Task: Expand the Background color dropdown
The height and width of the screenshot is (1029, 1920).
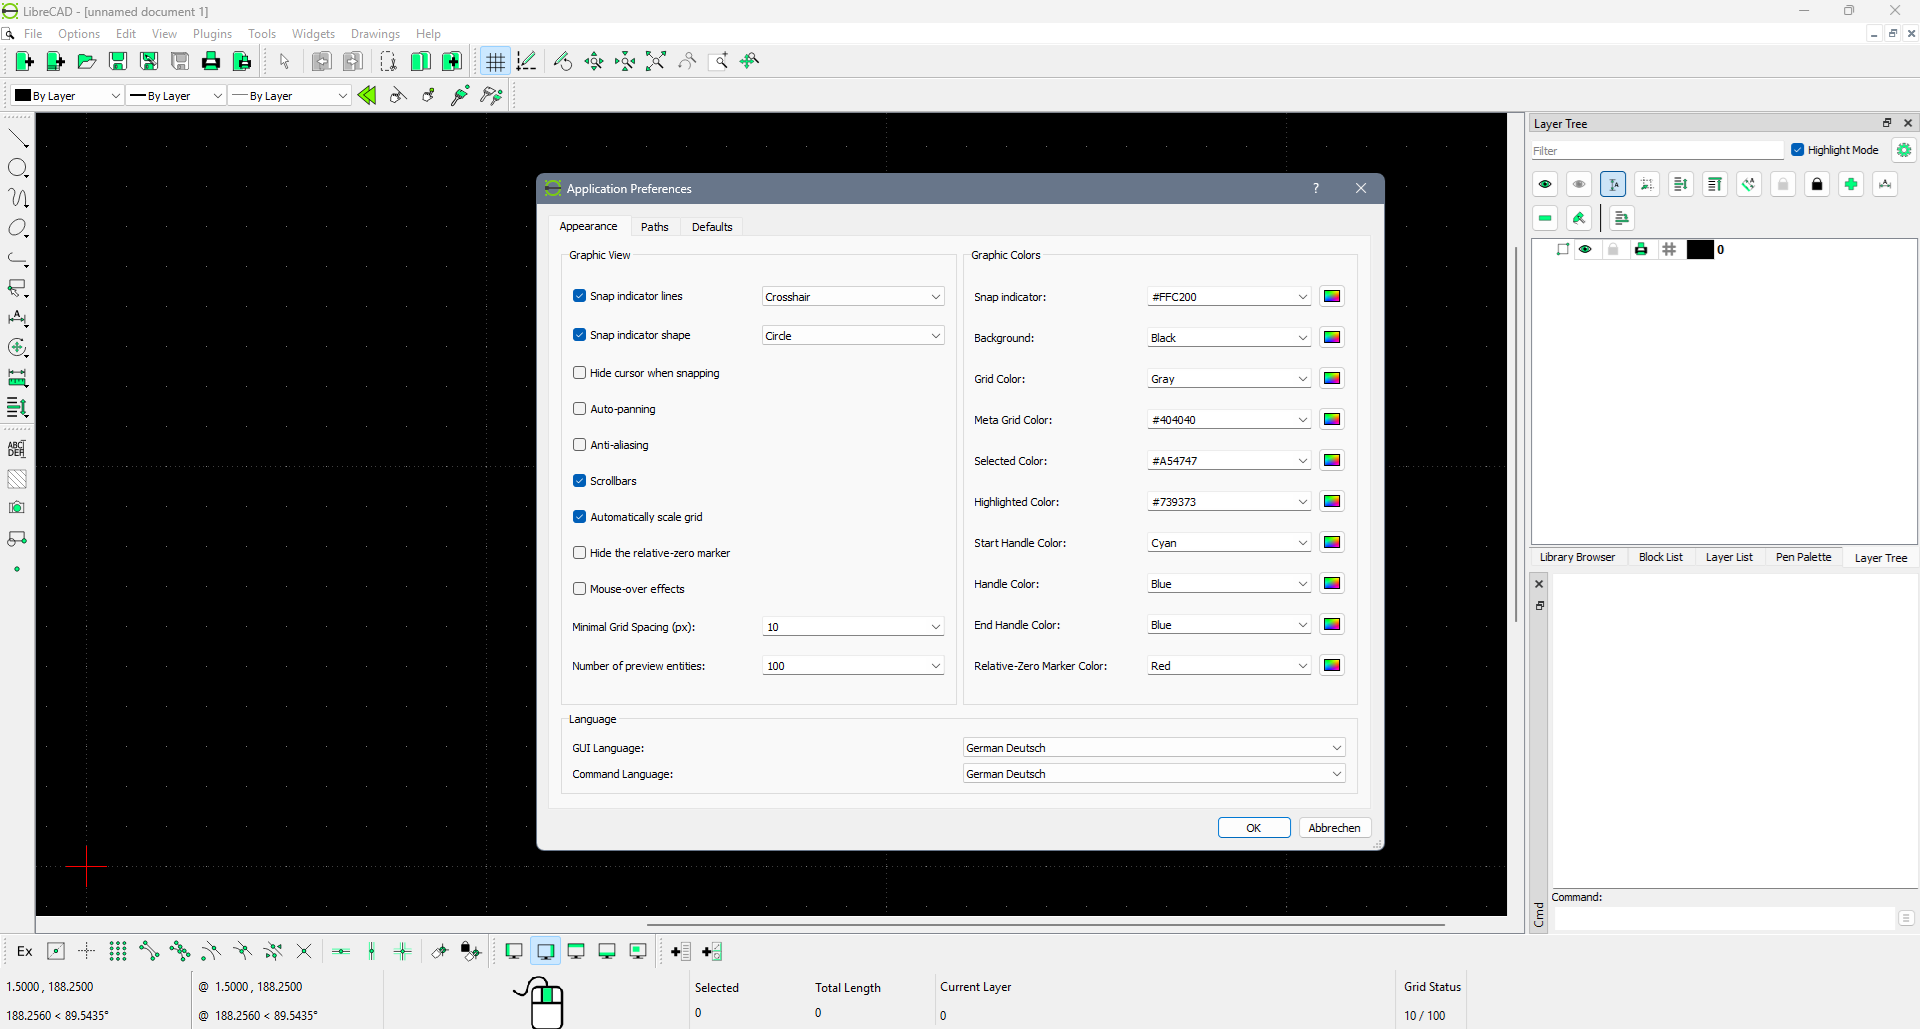Action: click(1228, 338)
